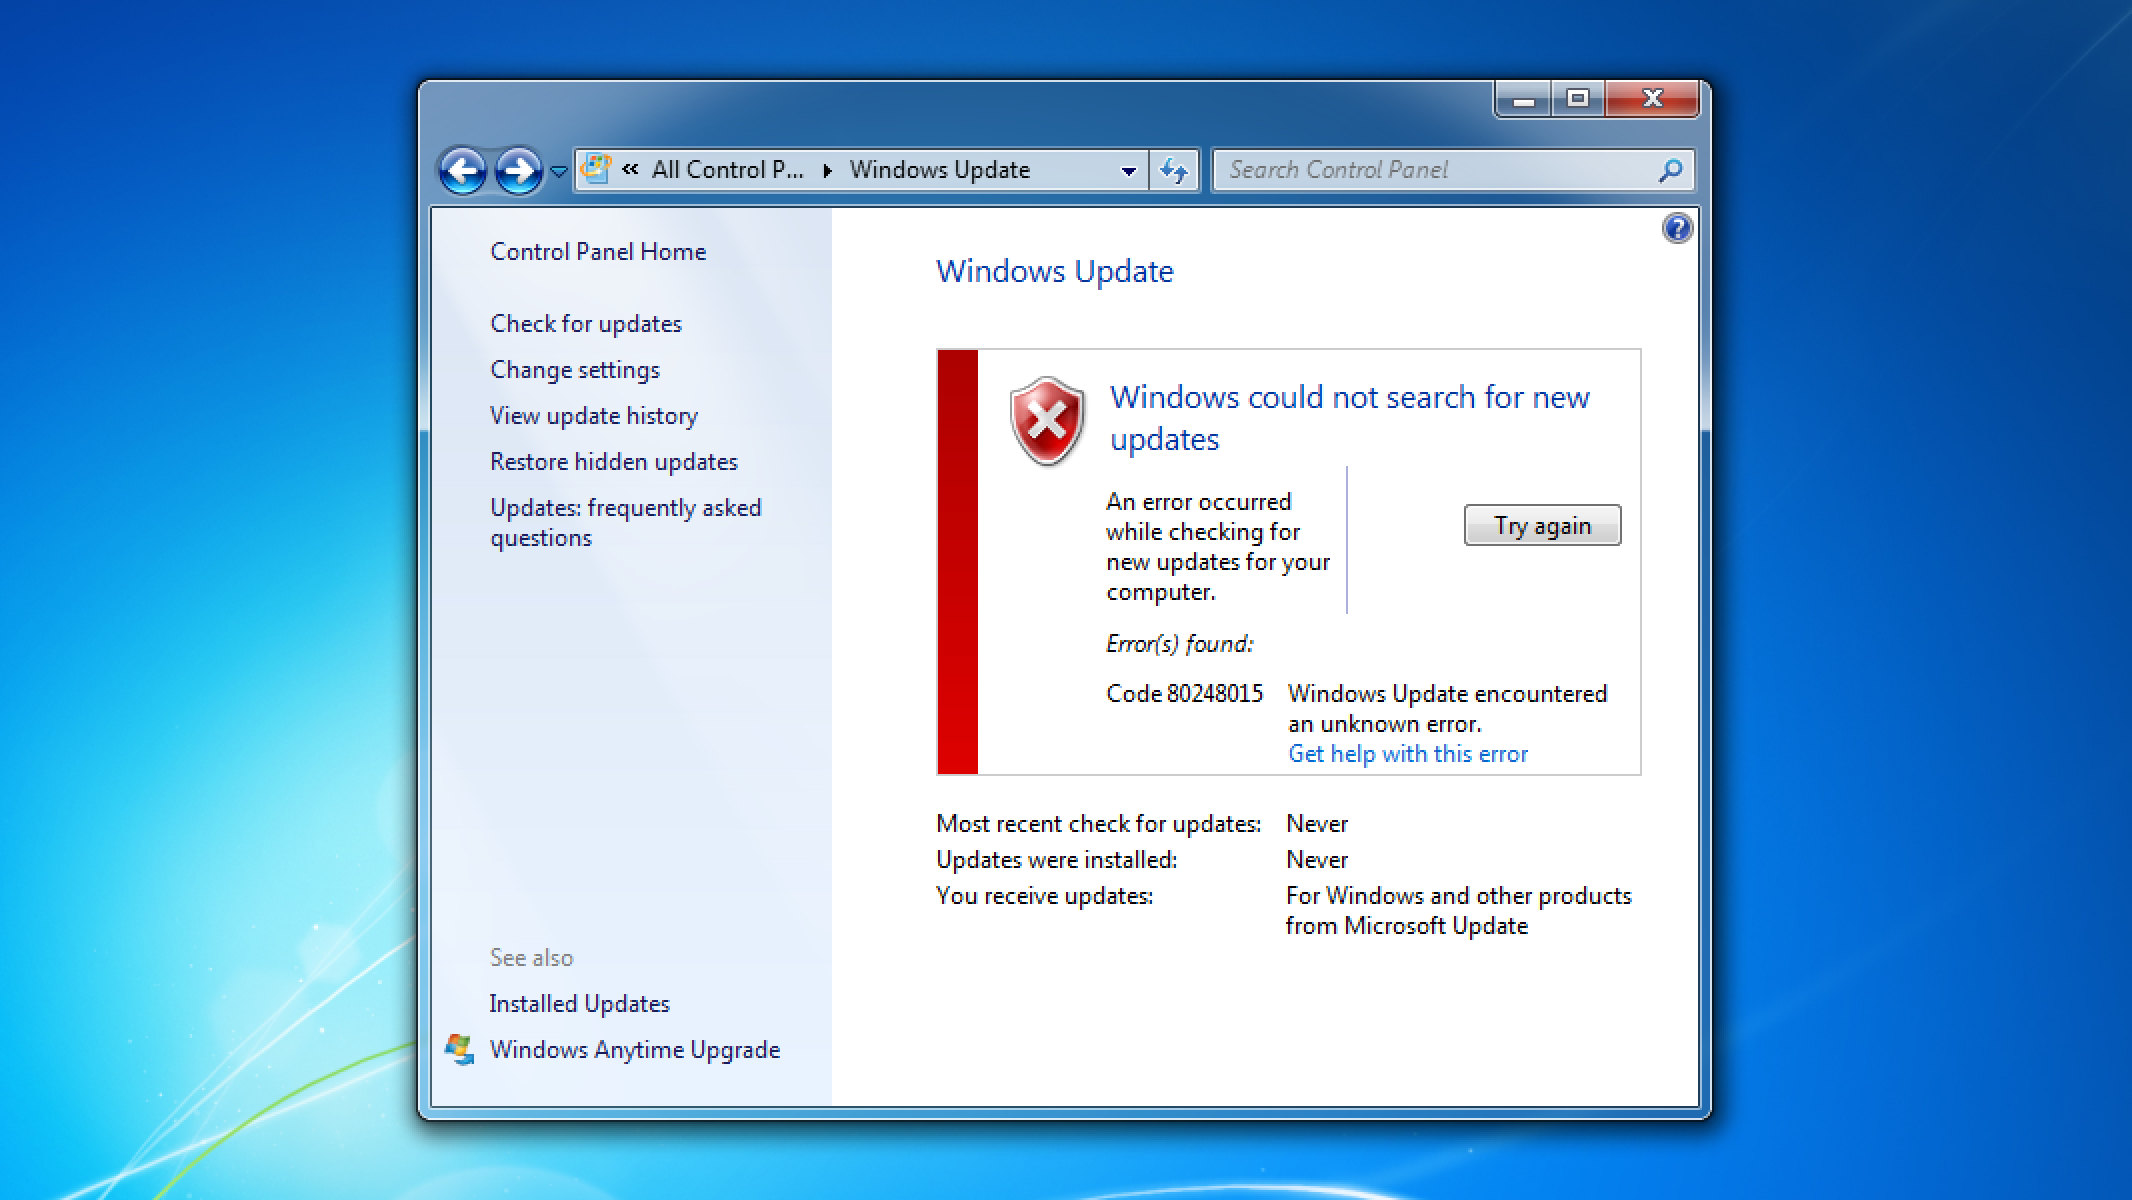The height and width of the screenshot is (1200, 2132).
Task: Open Help via the question mark icon
Action: pos(1676,228)
